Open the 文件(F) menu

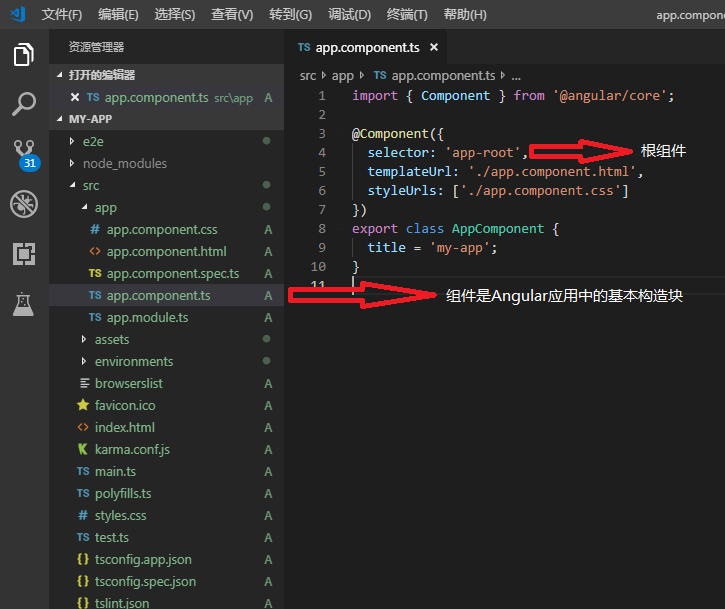(x=61, y=15)
